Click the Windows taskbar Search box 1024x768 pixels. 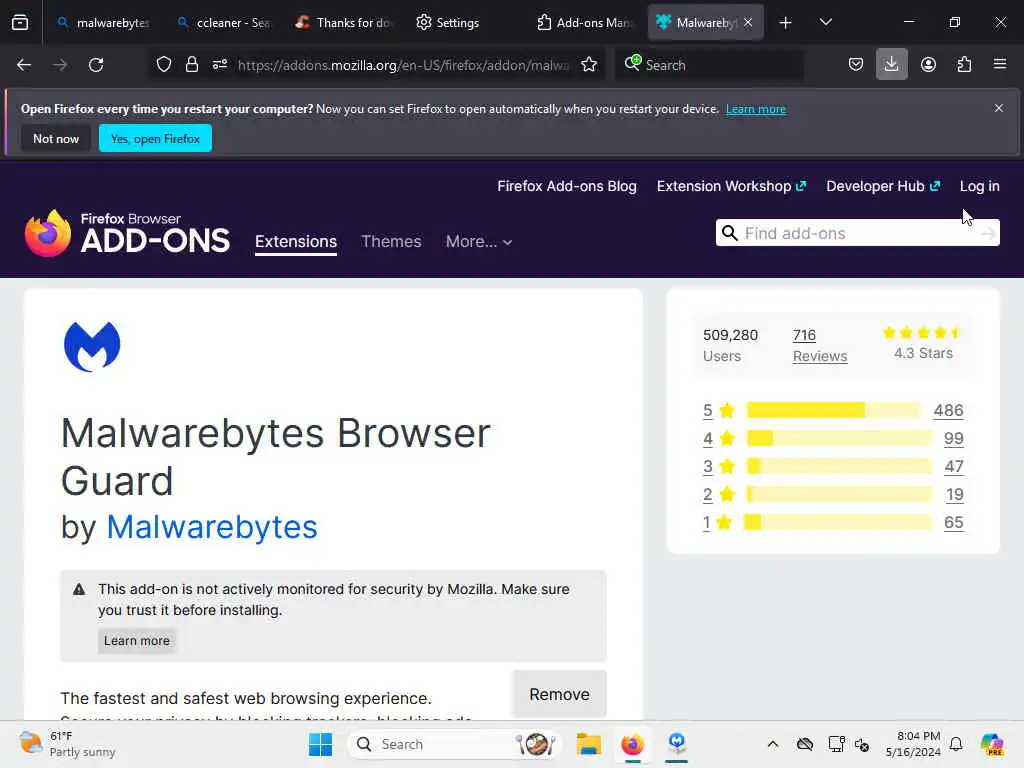(x=455, y=744)
